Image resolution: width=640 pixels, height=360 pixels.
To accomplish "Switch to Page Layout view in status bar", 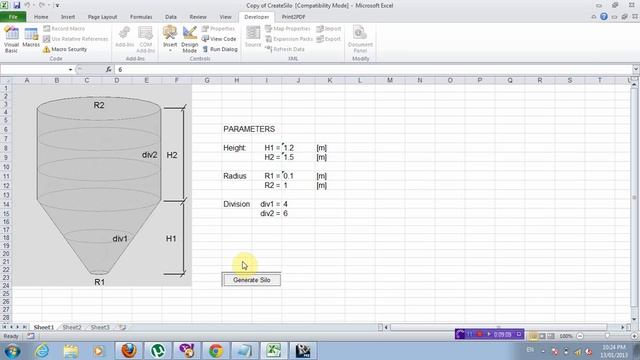I will pyautogui.click(x=542, y=336).
